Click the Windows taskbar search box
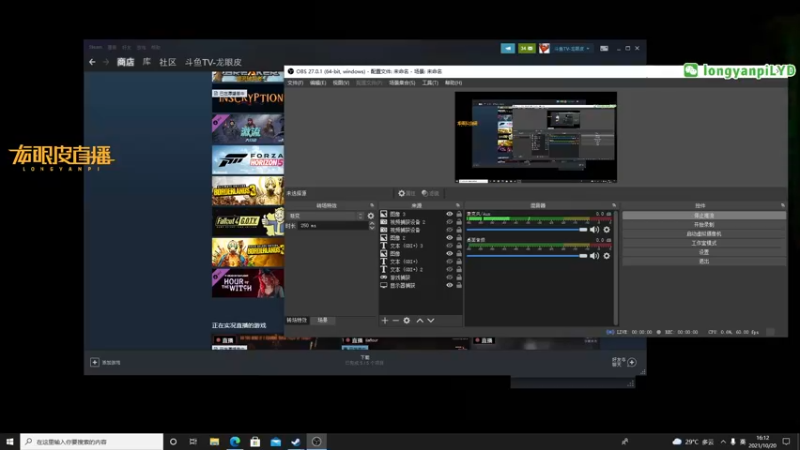Image resolution: width=800 pixels, height=450 pixels. click(92, 441)
